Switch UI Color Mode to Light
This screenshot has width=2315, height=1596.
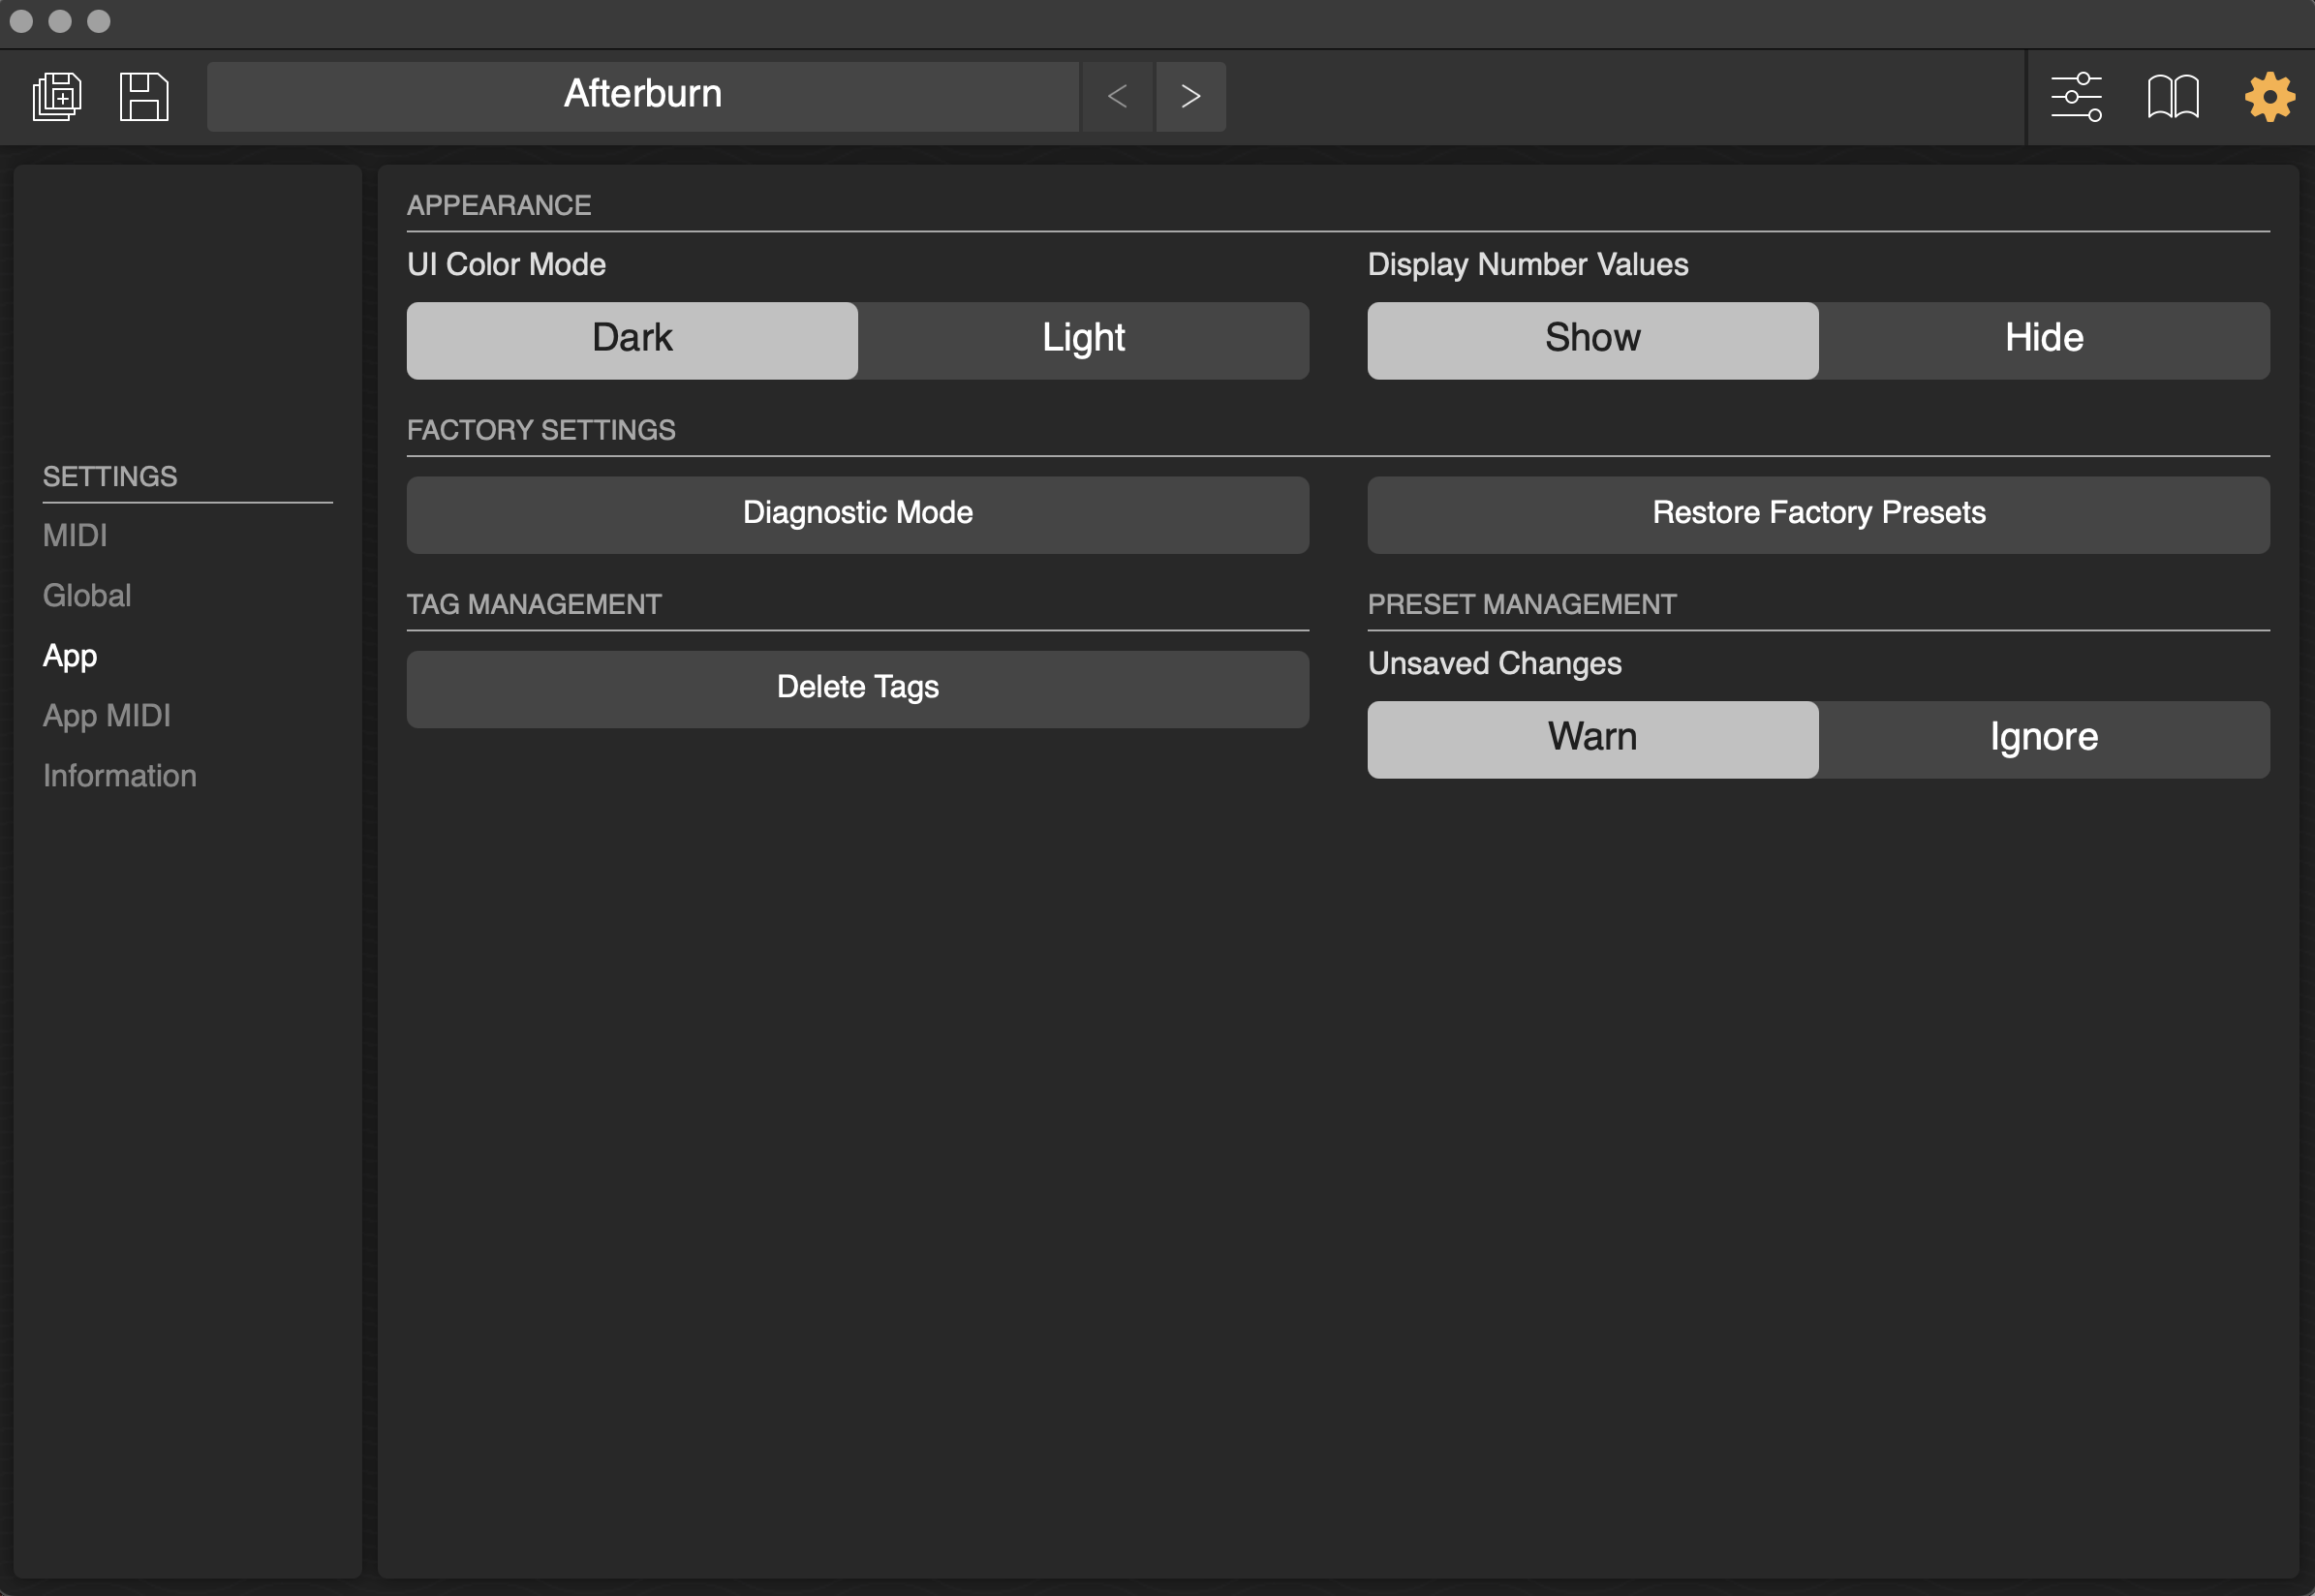[x=1083, y=340]
